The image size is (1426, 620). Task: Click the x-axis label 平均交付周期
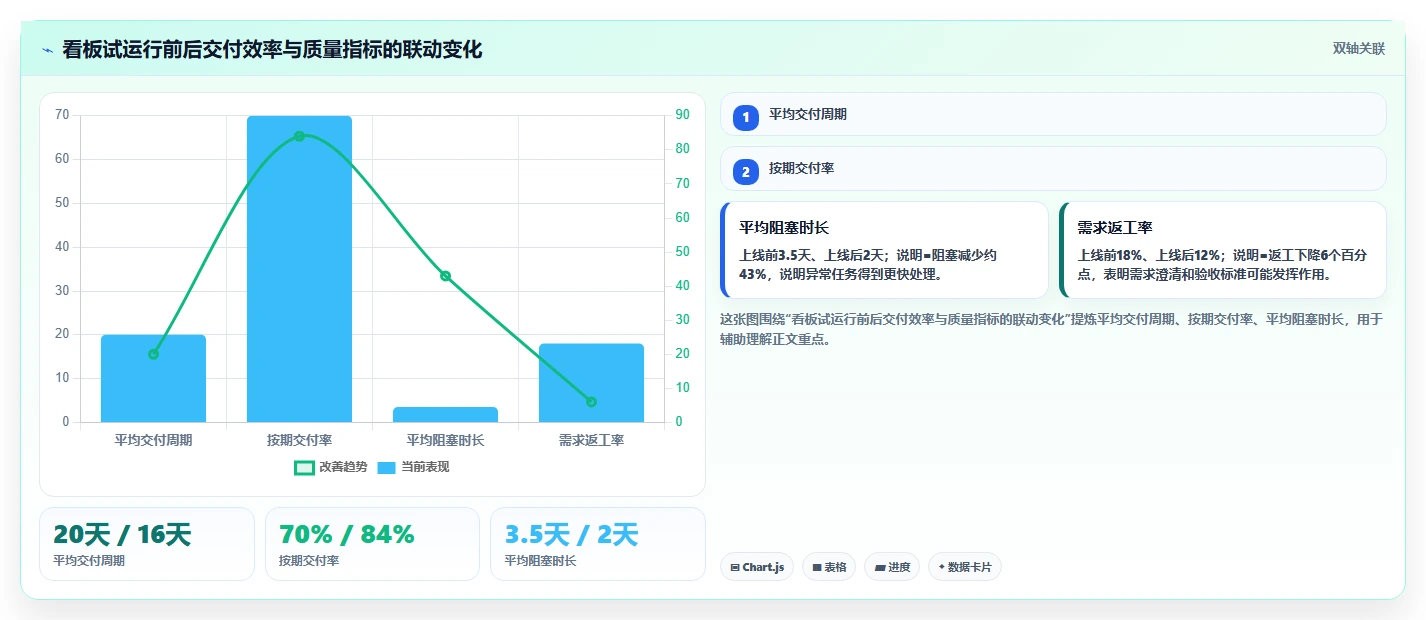(x=153, y=440)
